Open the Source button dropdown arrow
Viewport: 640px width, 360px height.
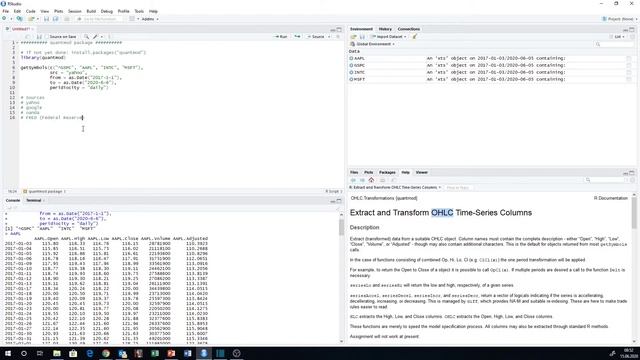click(329, 37)
